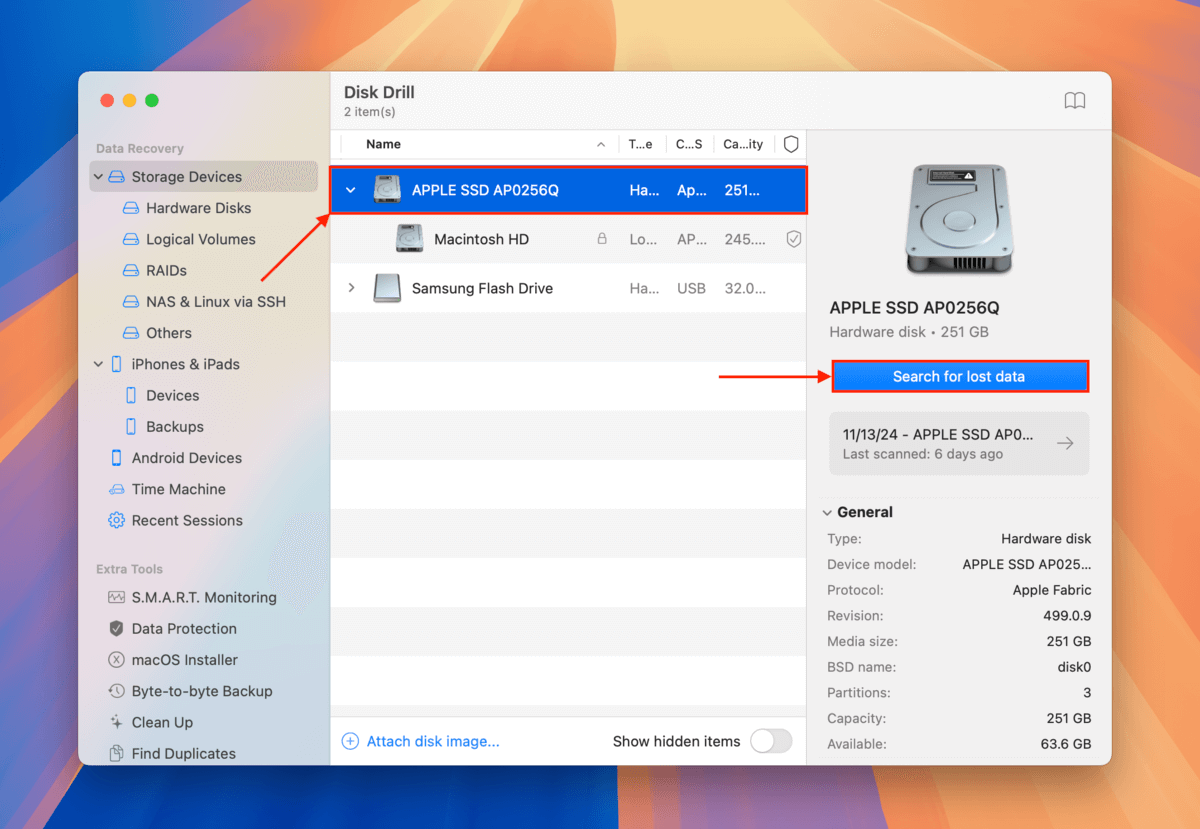Open the Hardware Disks category

click(x=199, y=208)
